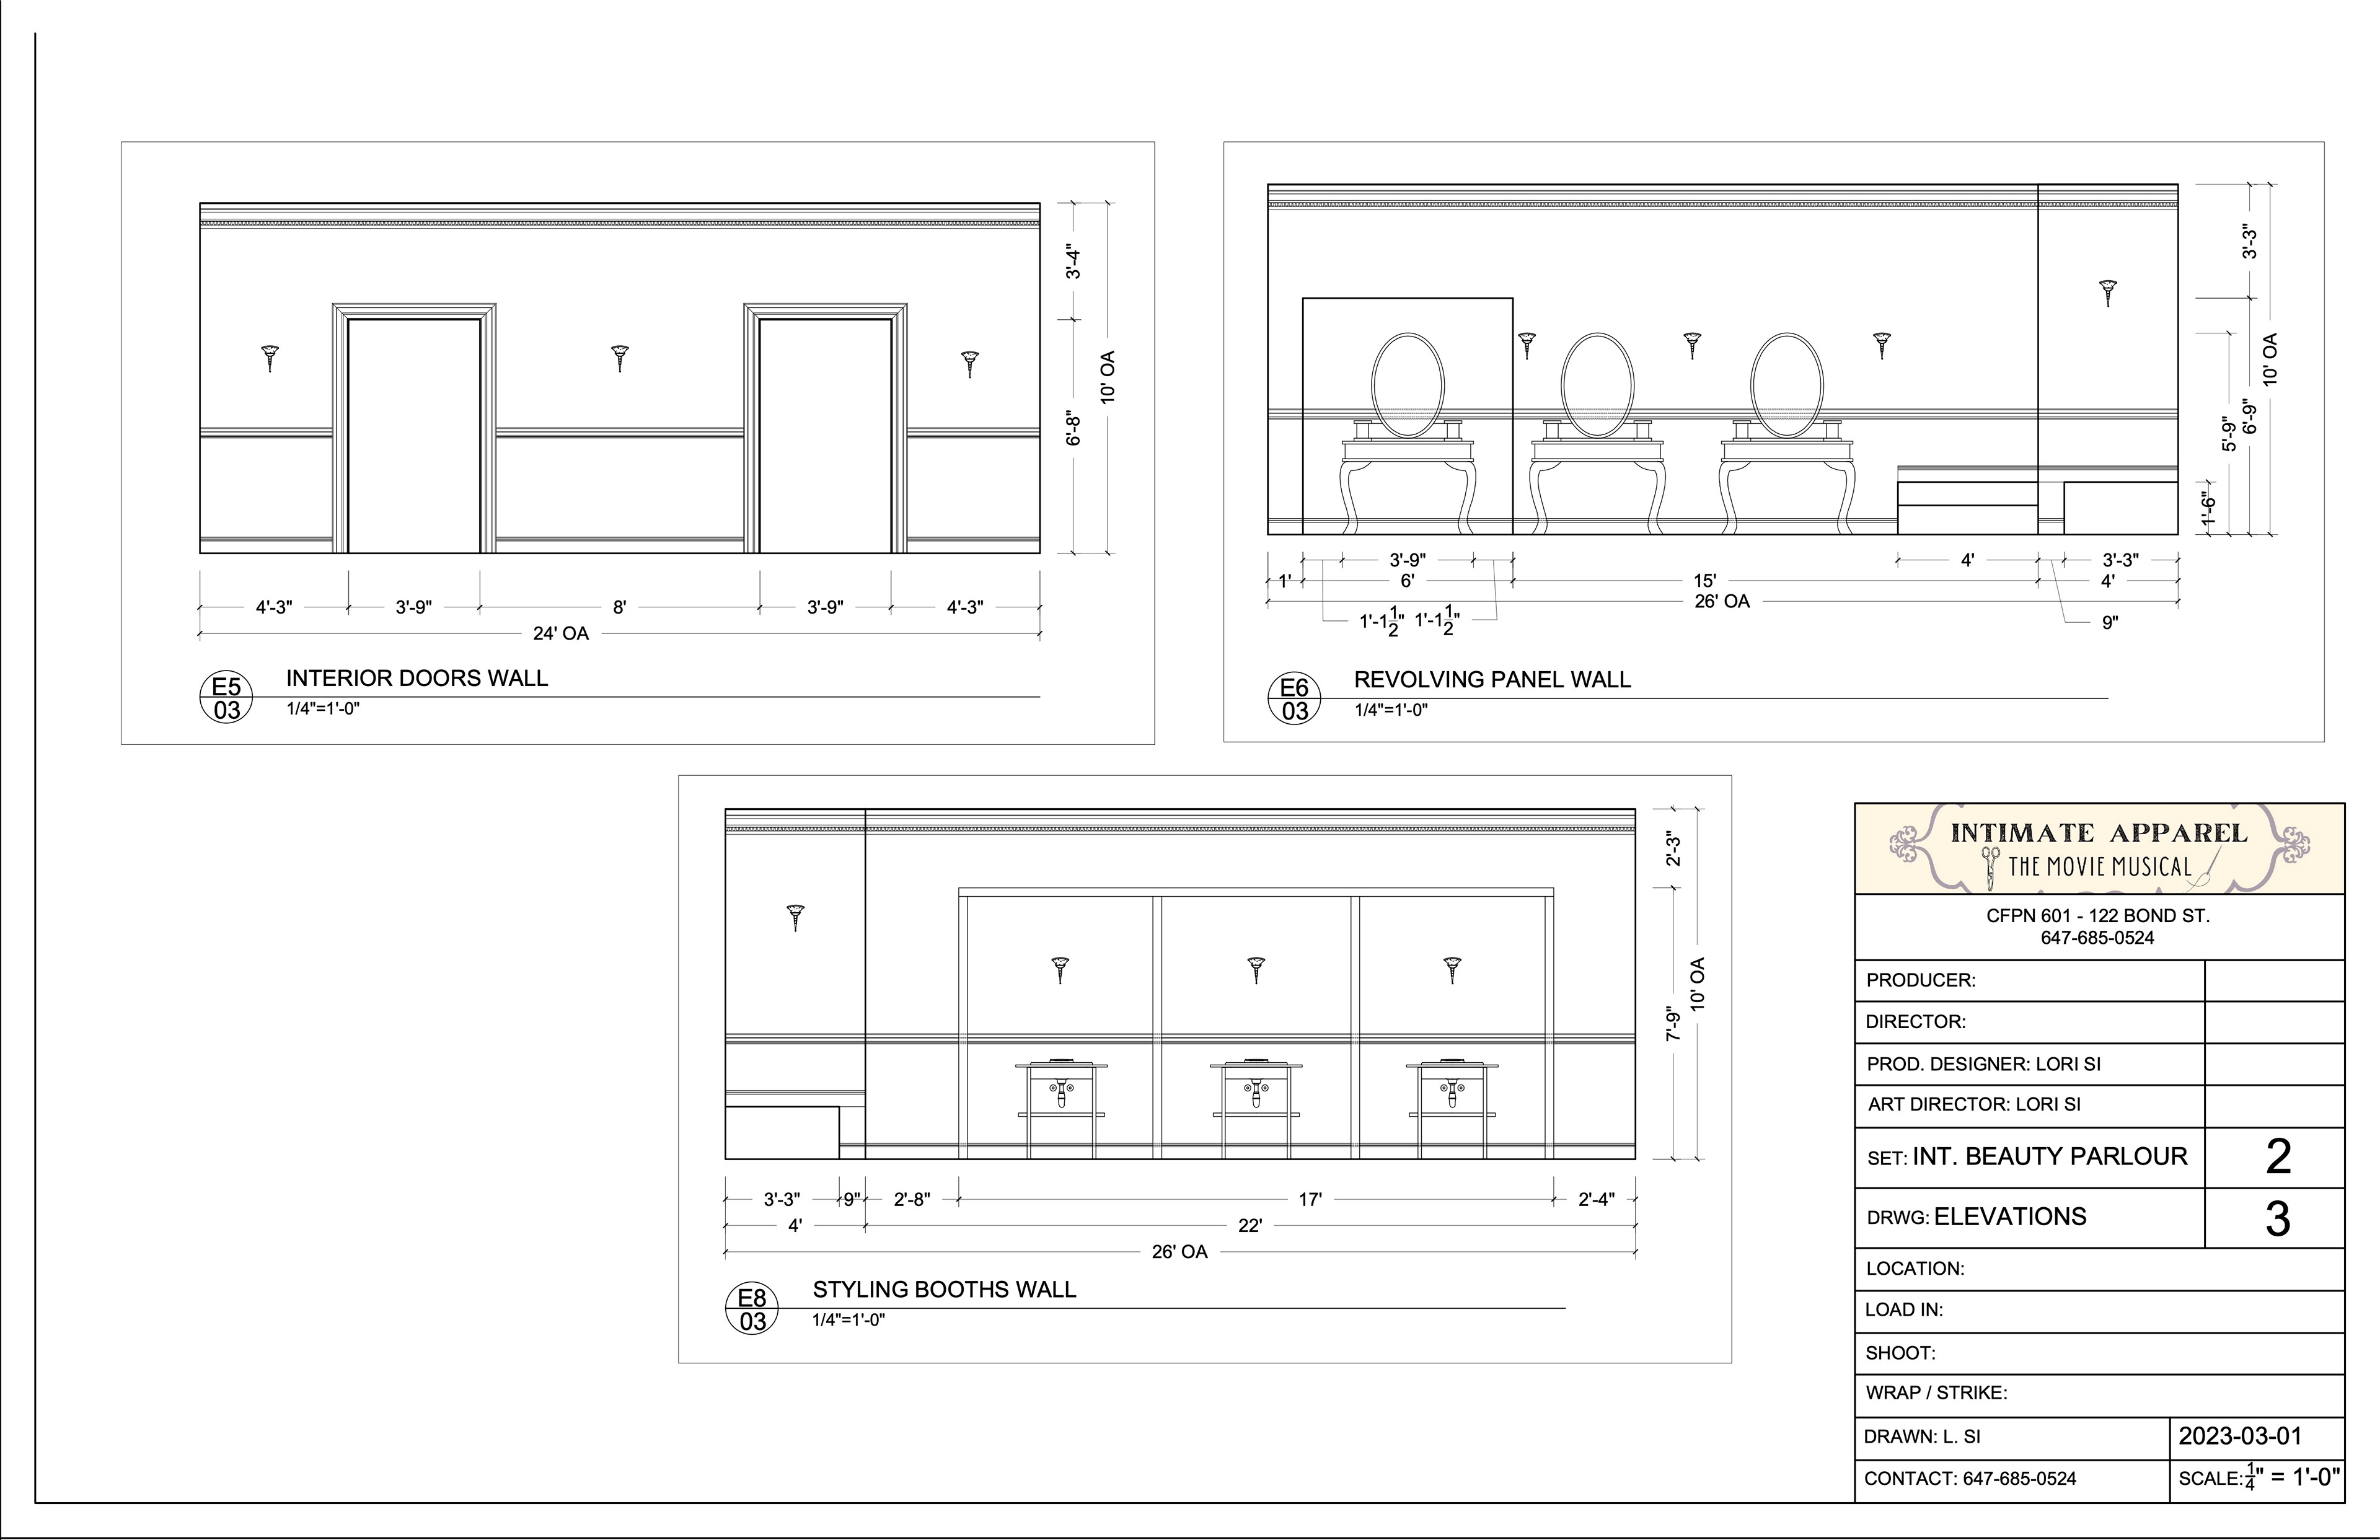The width and height of the screenshot is (2380, 1540).
Task: Click the right door opening in Interior Doors Wall
Action: click(825, 435)
